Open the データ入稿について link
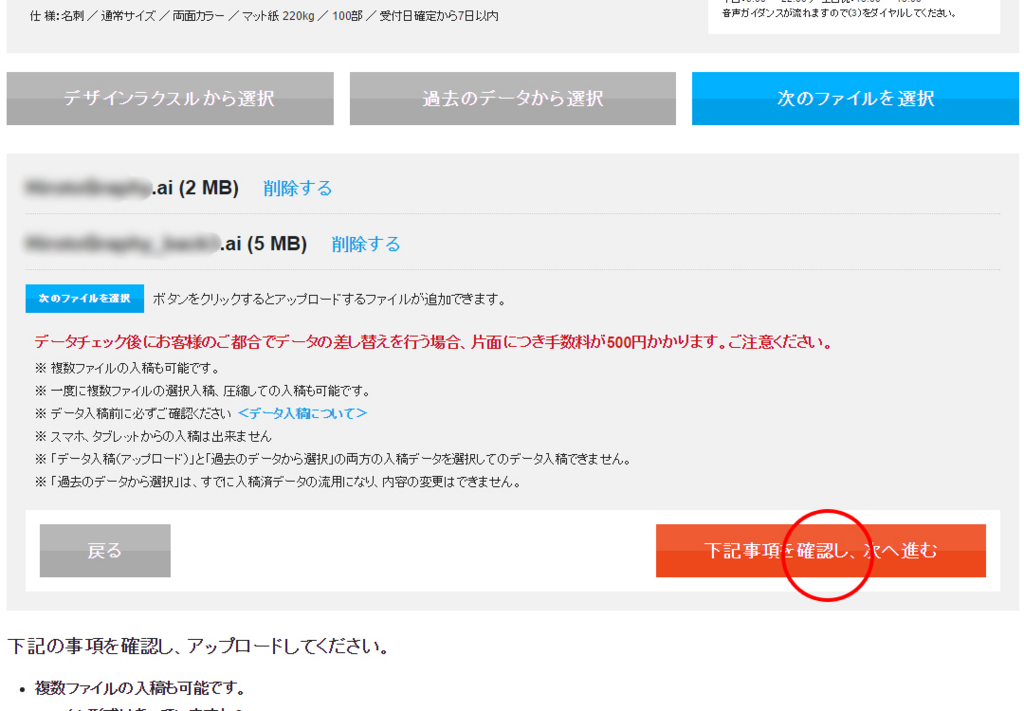 pos(302,413)
